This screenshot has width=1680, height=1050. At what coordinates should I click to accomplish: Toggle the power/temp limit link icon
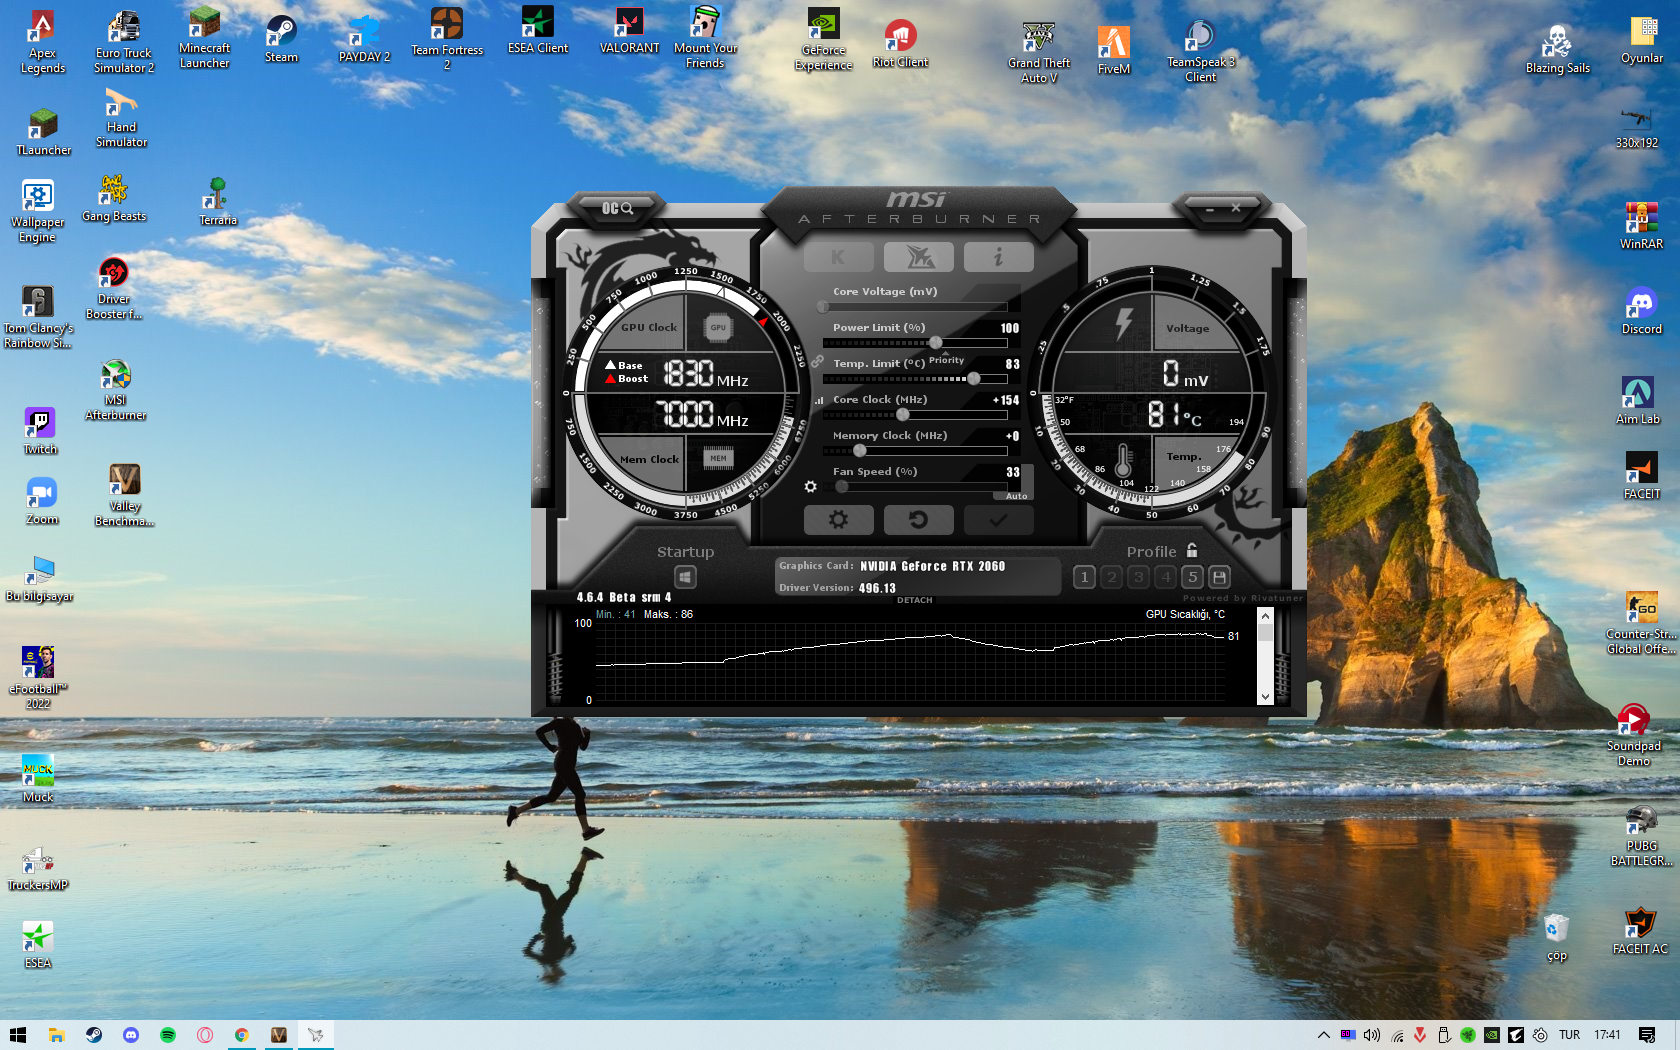817,361
